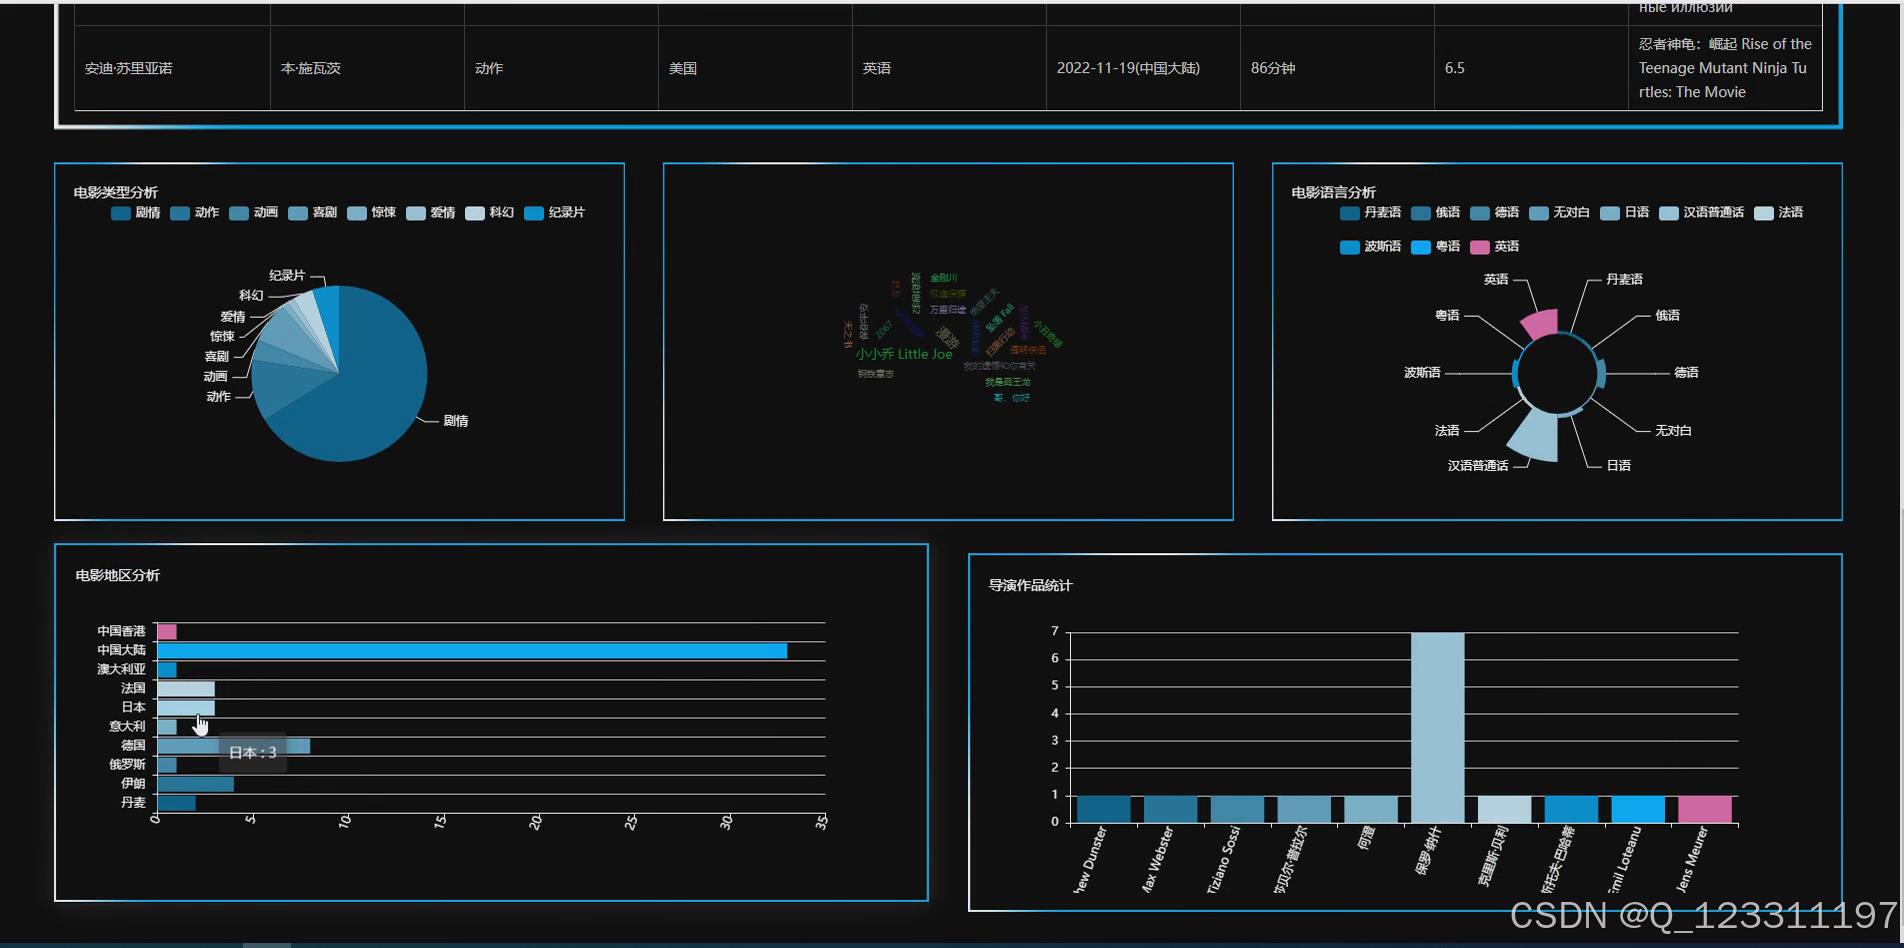Click the 伊朗 bar in region chart
The width and height of the screenshot is (1904, 948).
point(196,784)
